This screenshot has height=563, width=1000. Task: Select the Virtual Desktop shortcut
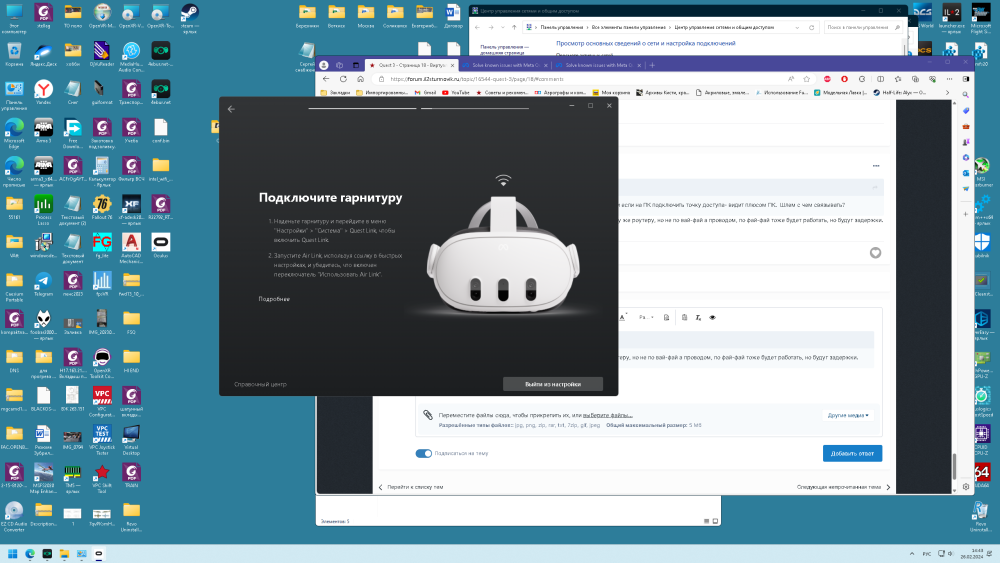coord(131,439)
